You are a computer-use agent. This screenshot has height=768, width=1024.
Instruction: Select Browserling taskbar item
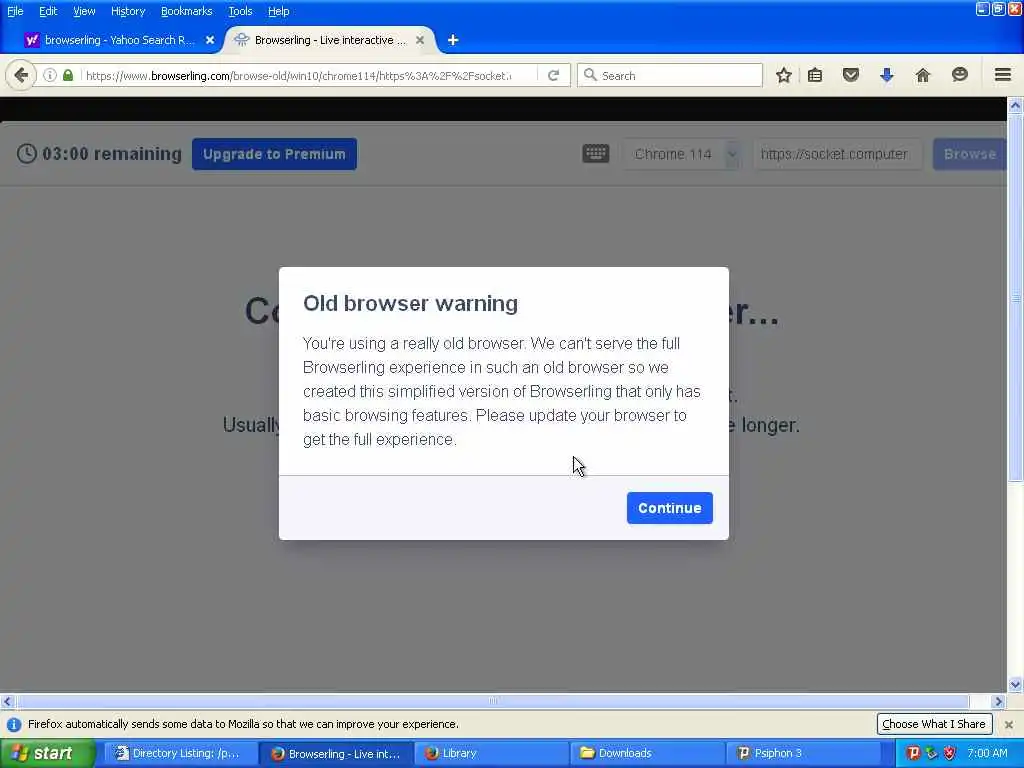[x=336, y=753]
